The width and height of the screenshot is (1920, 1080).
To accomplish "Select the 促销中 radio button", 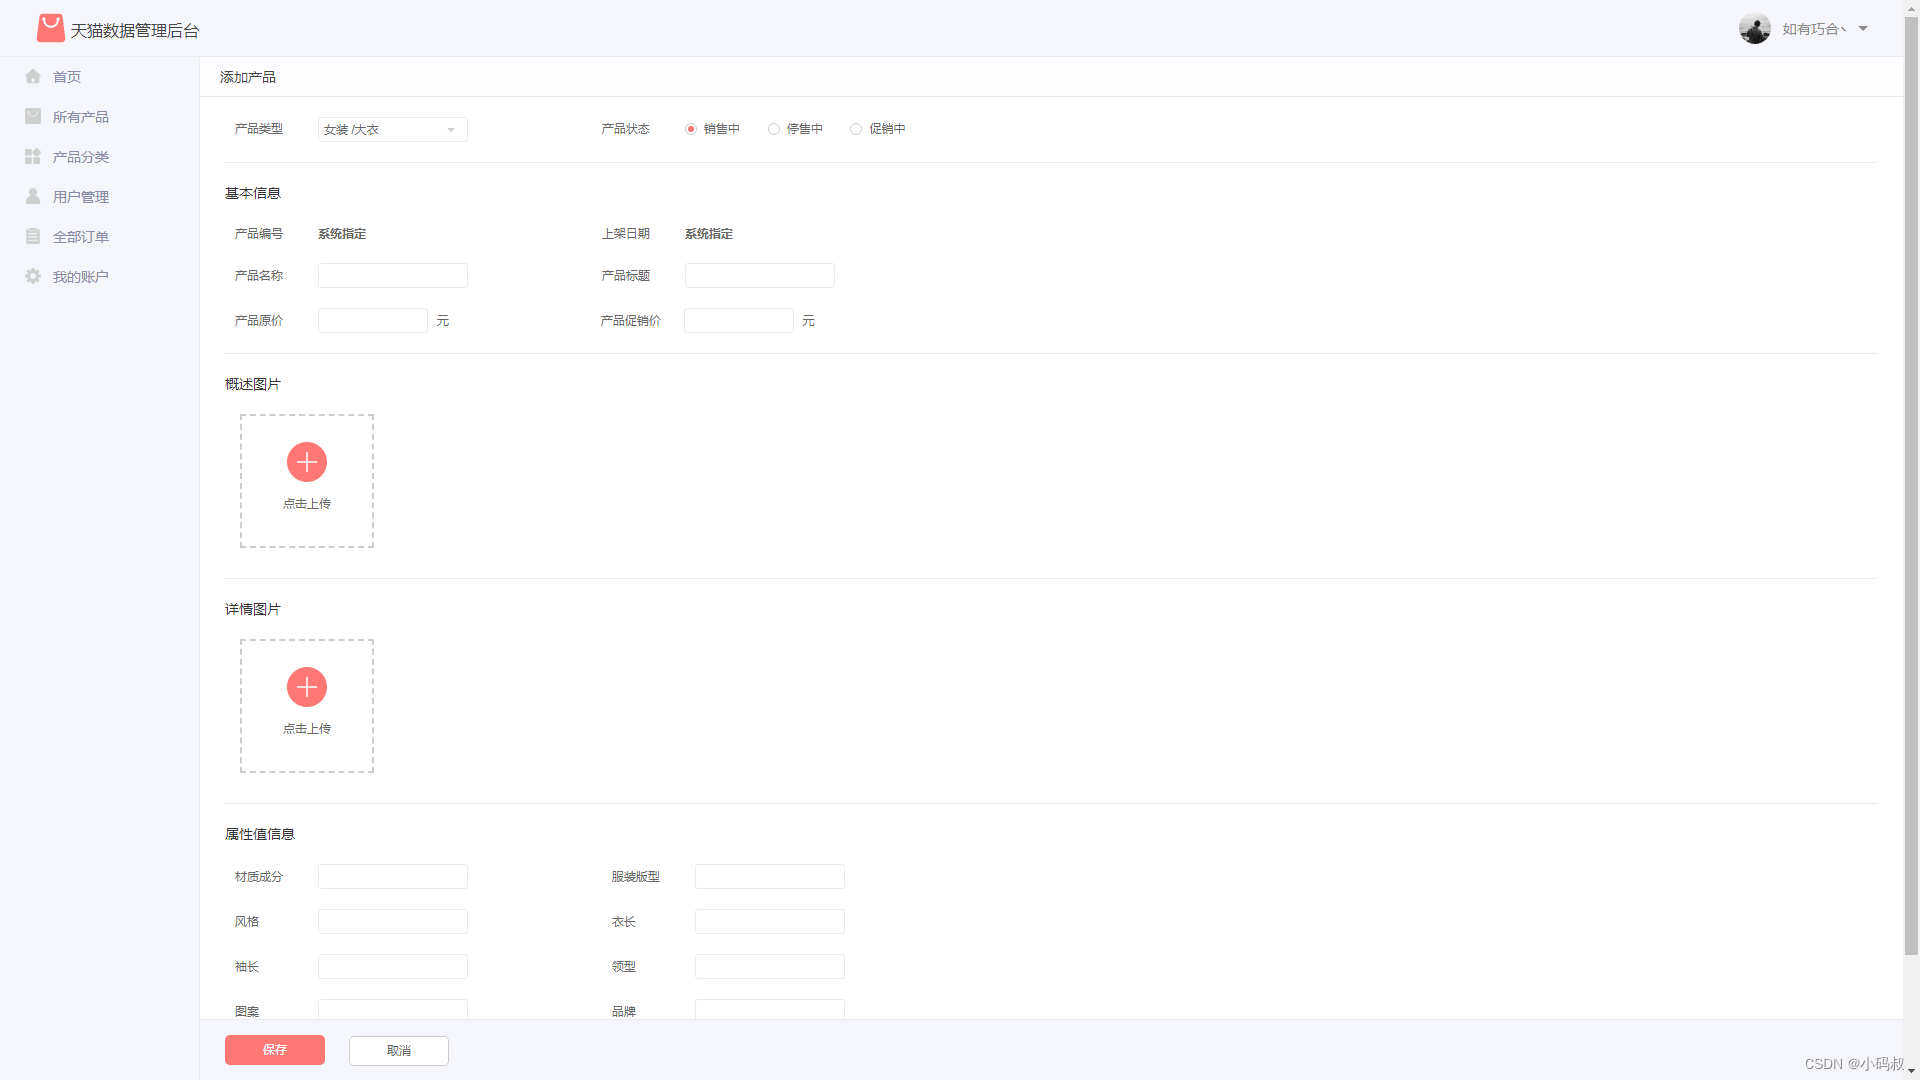I will (856, 129).
